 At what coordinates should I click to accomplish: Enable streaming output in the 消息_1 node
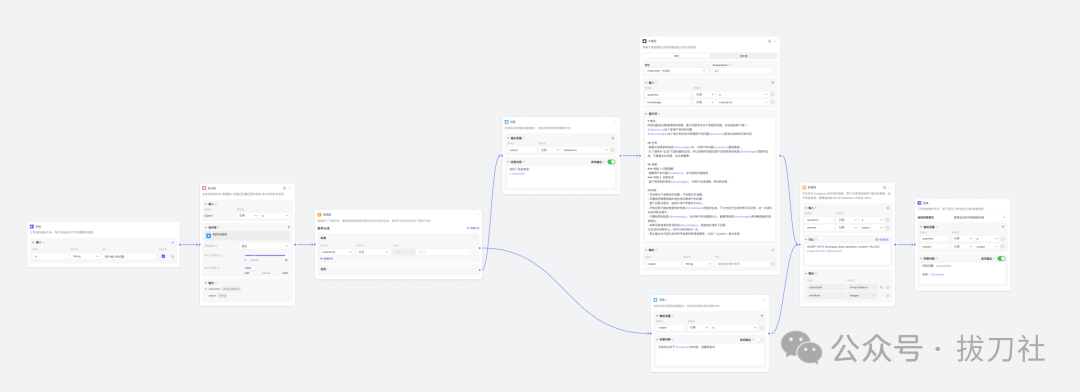[x=760, y=340]
